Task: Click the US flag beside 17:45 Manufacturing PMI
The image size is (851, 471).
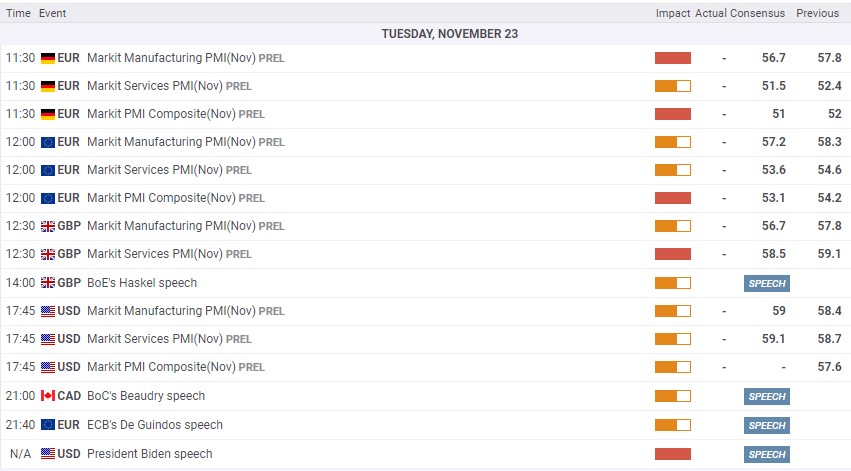Action: [x=47, y=311]
